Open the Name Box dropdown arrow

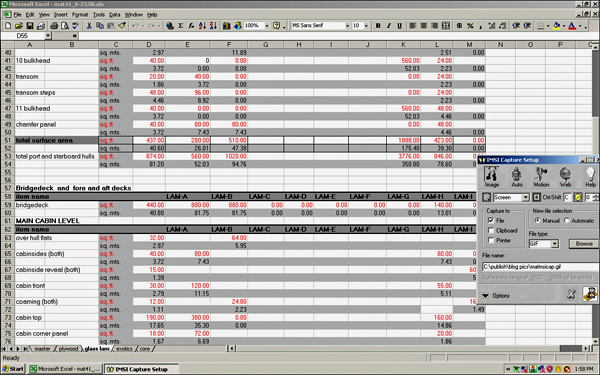click(48, 36)
